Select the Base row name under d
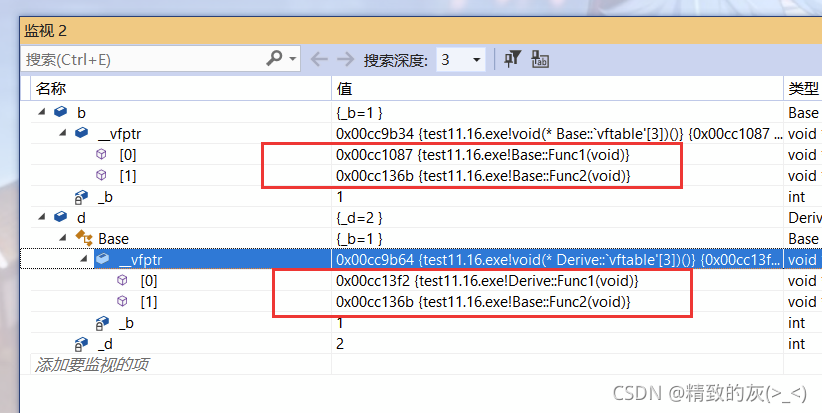The width and height of the screenshot is (822, 413). pos(113,238)
